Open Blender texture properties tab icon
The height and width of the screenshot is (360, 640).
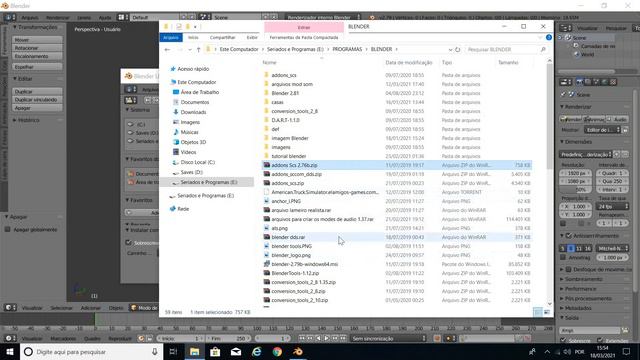coord(613,82)
